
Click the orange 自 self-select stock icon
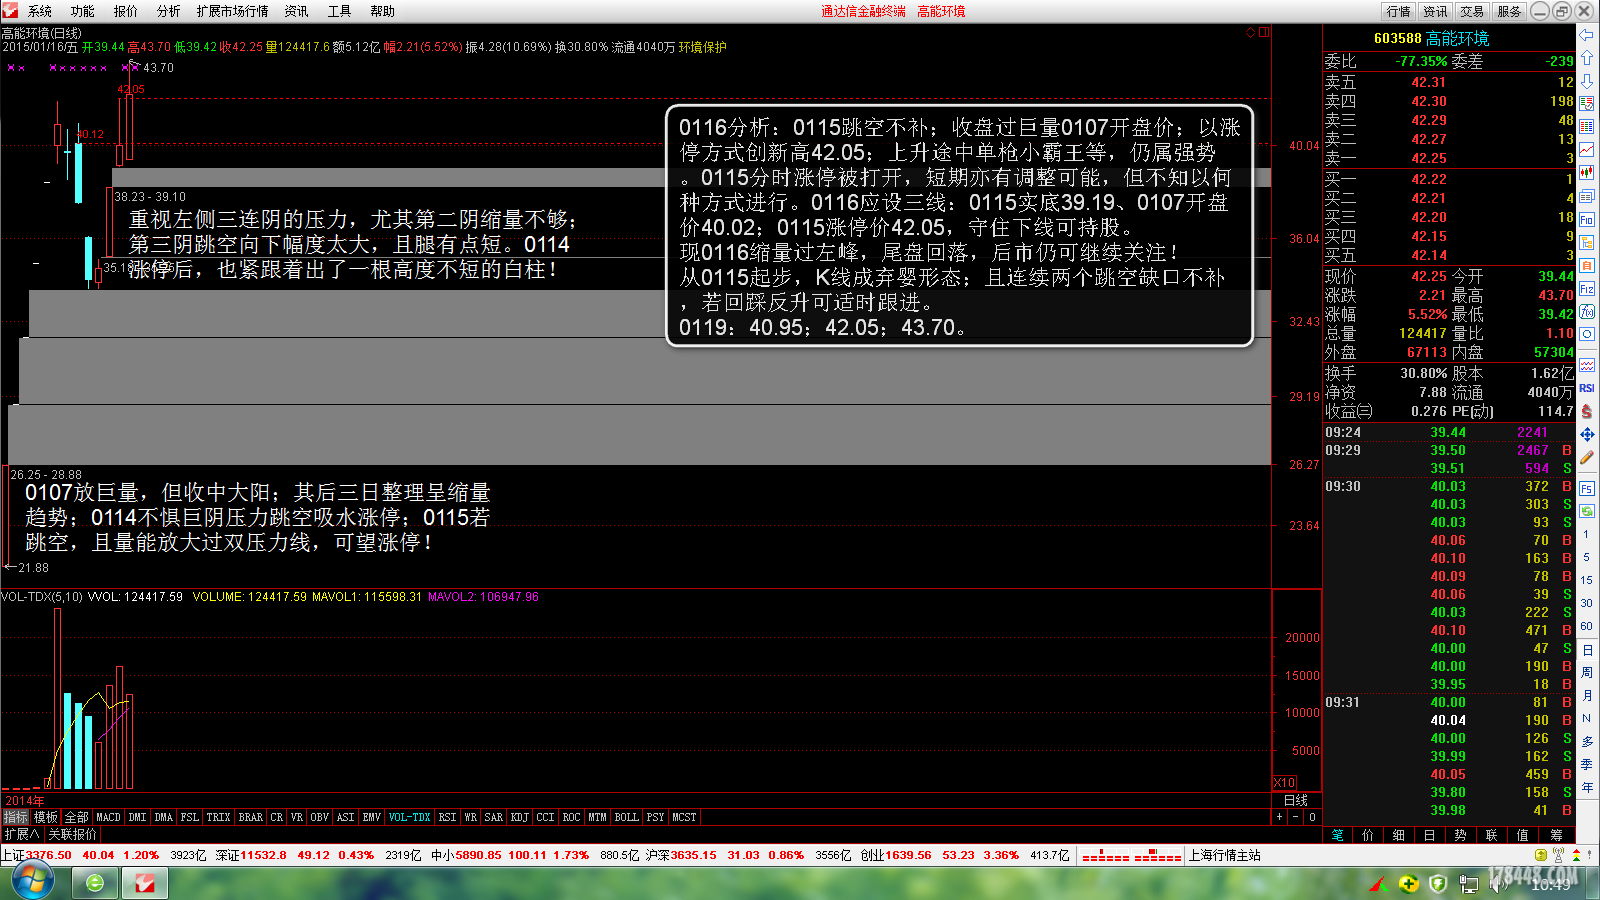(1587, 265)
